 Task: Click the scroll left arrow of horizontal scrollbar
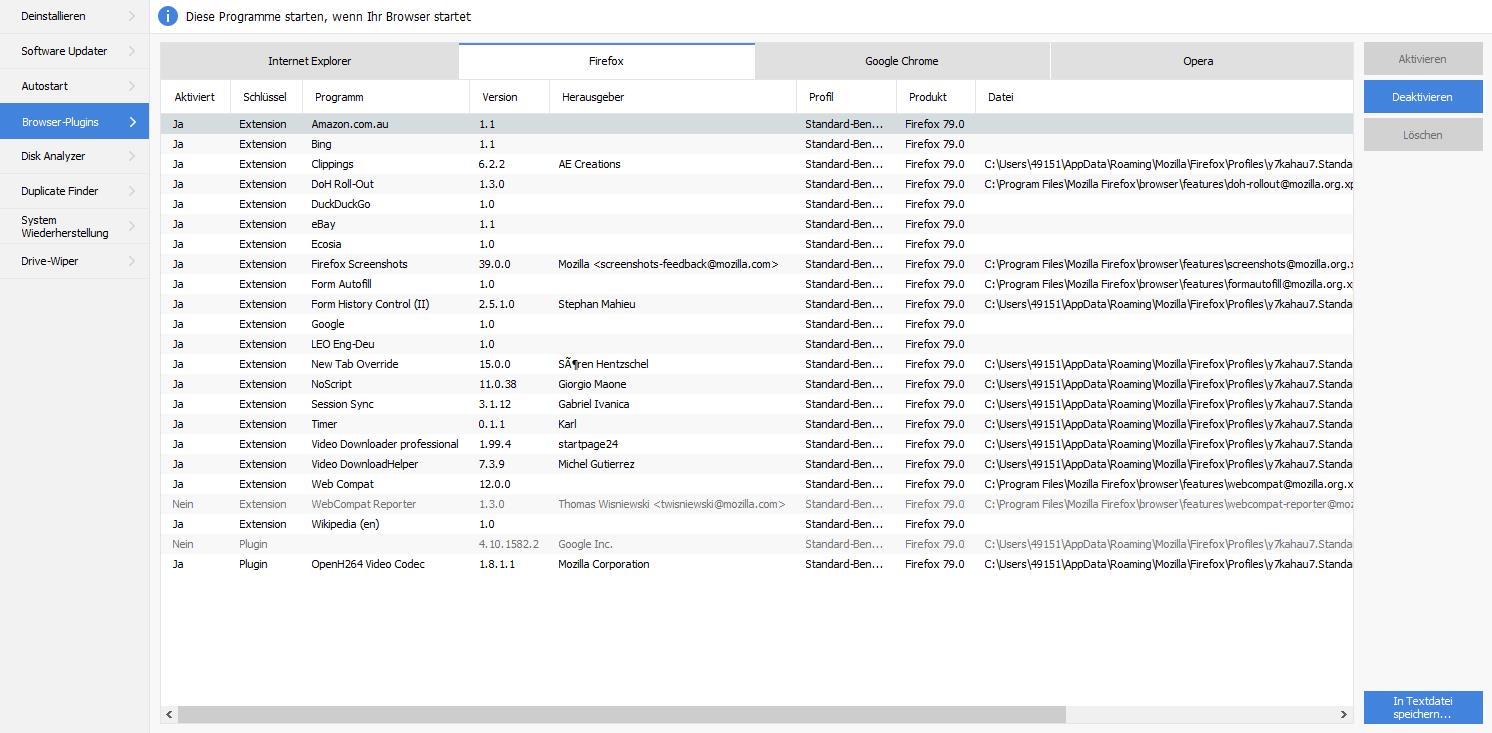(169, 714)
